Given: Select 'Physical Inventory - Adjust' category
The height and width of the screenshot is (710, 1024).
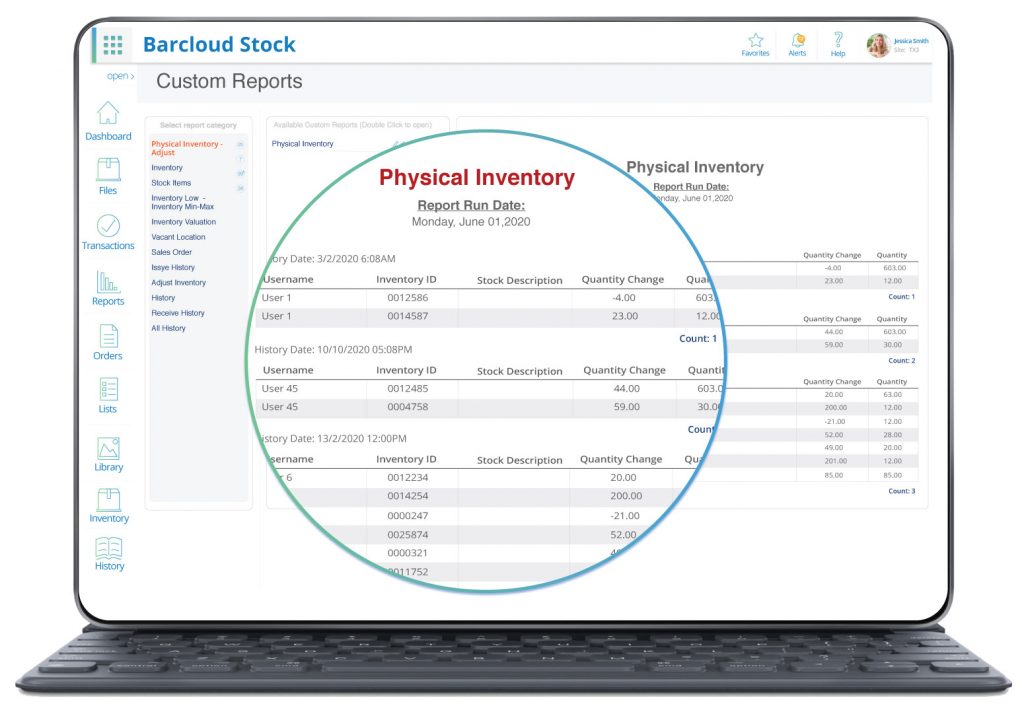Looking at the screenshot, I should coord(187,148).
